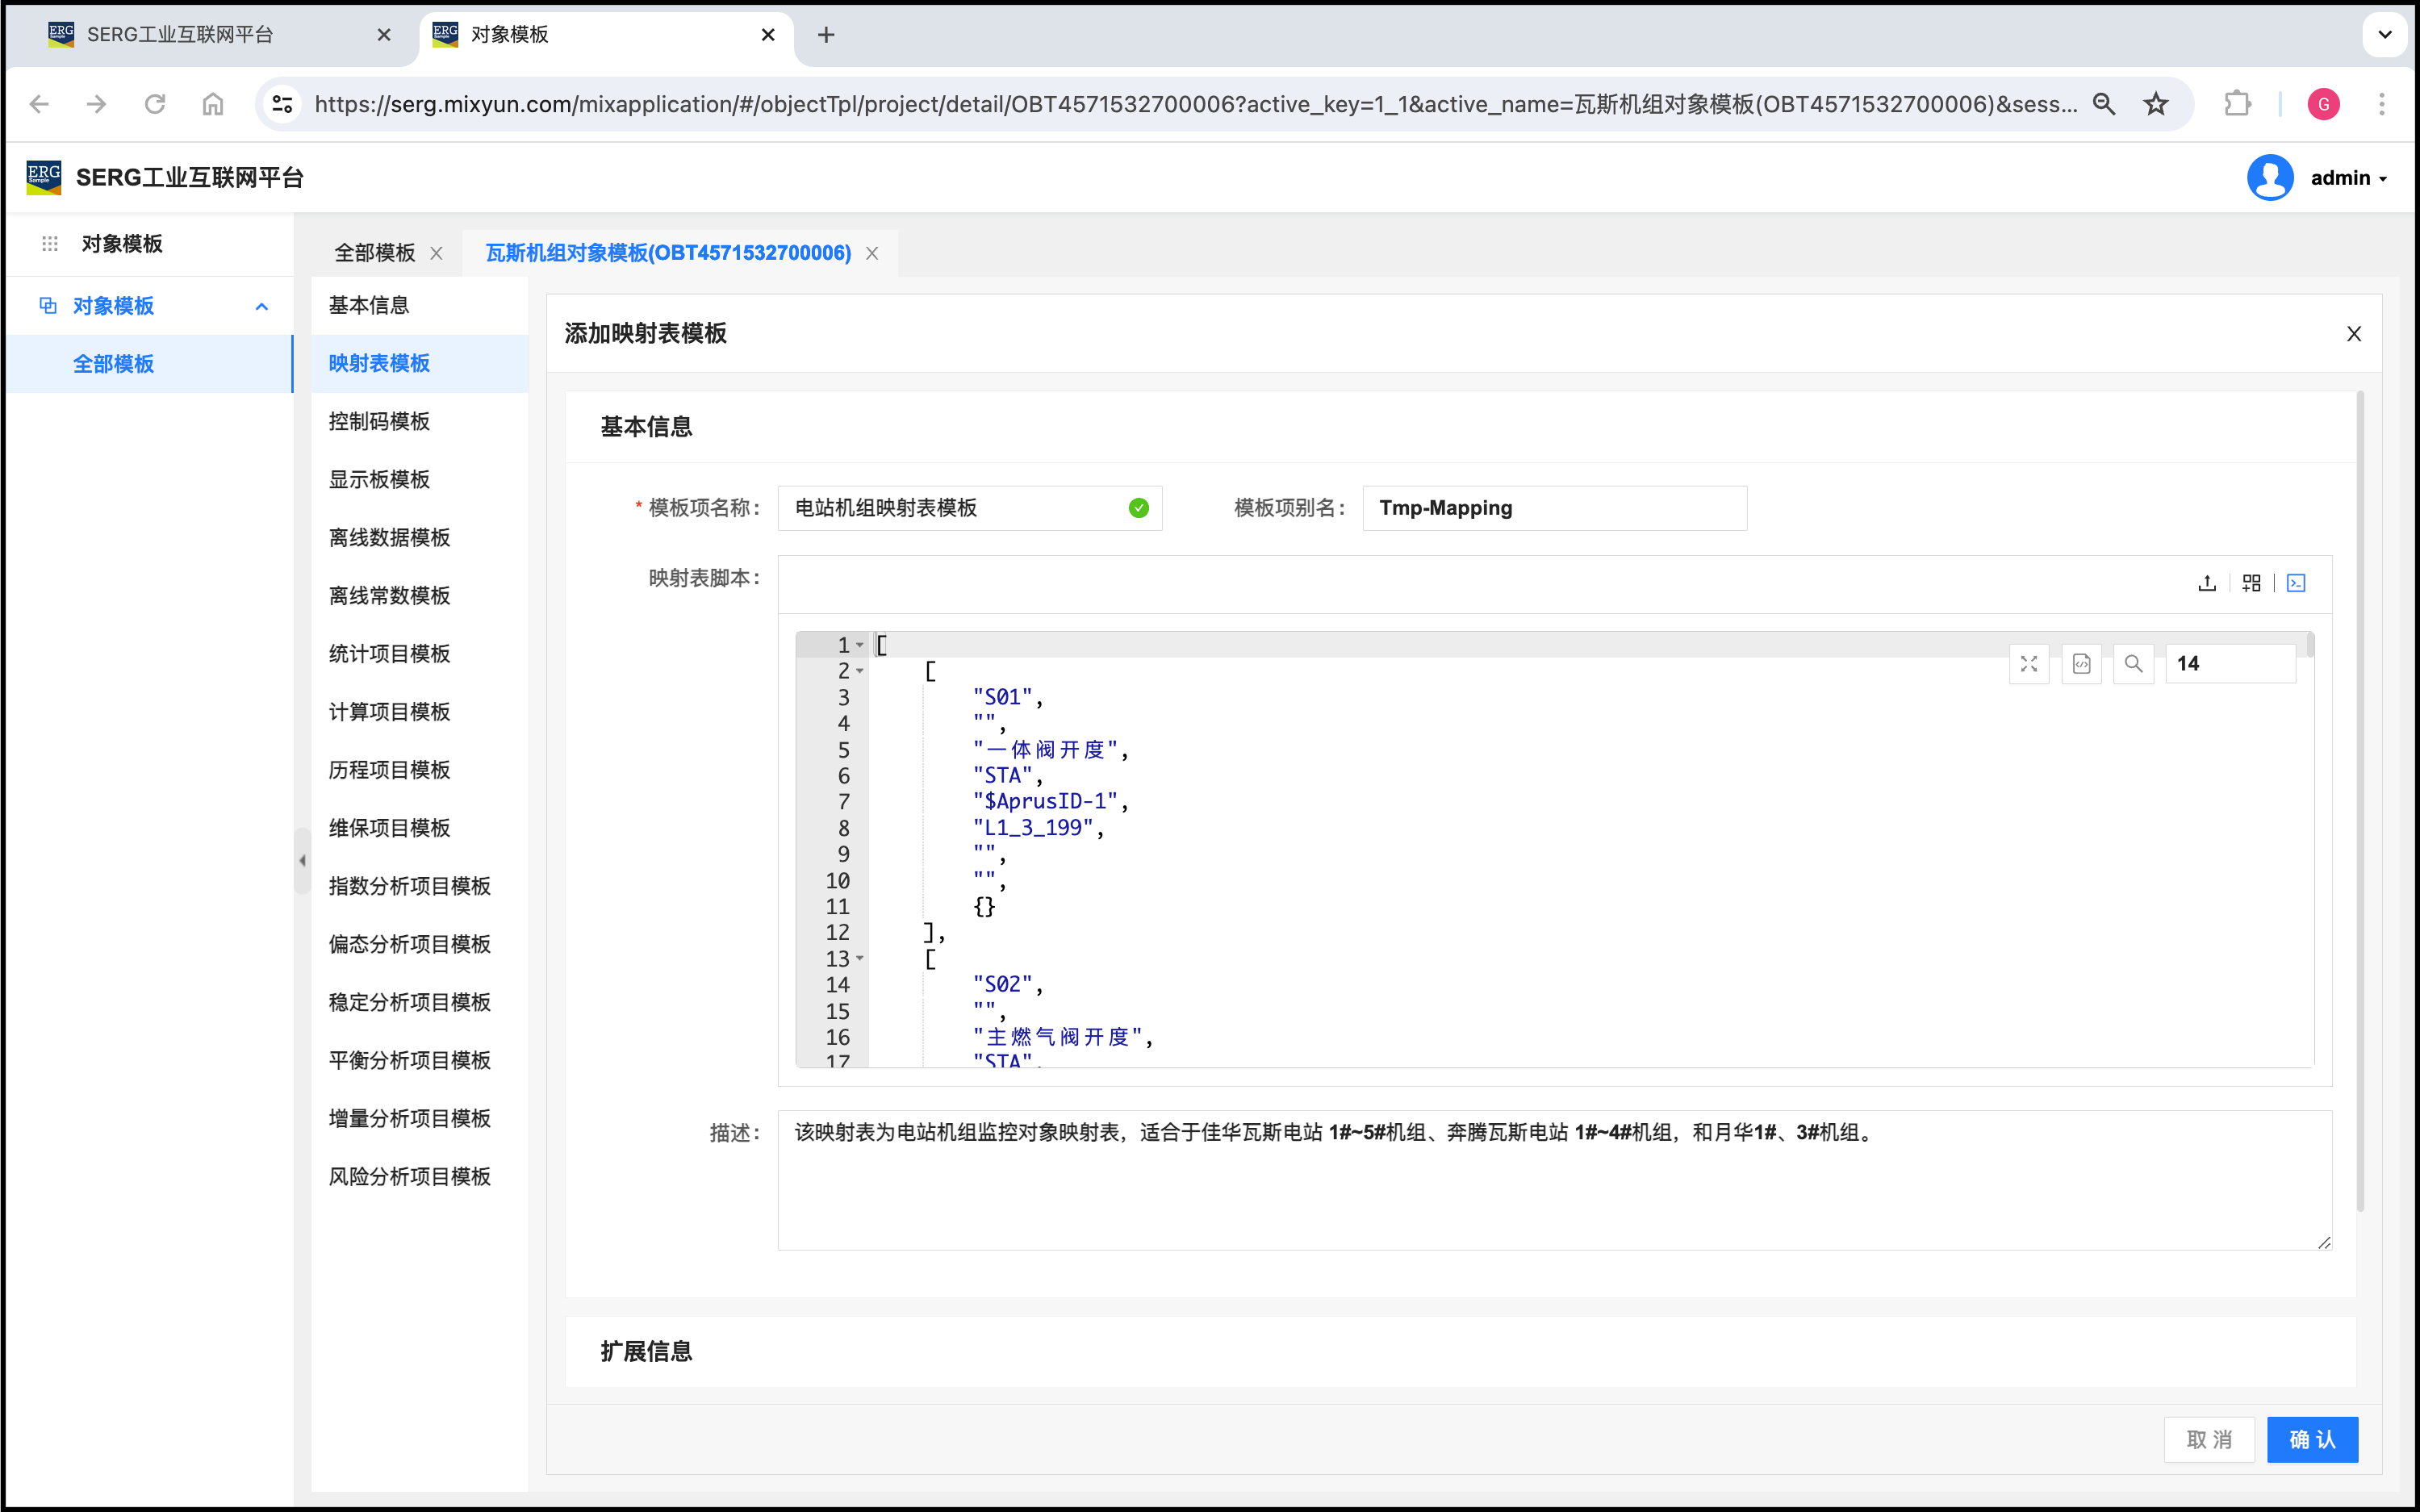2420x1512 pixels.
Task: Switch to the 全部模板 tab
Action: 374,253
